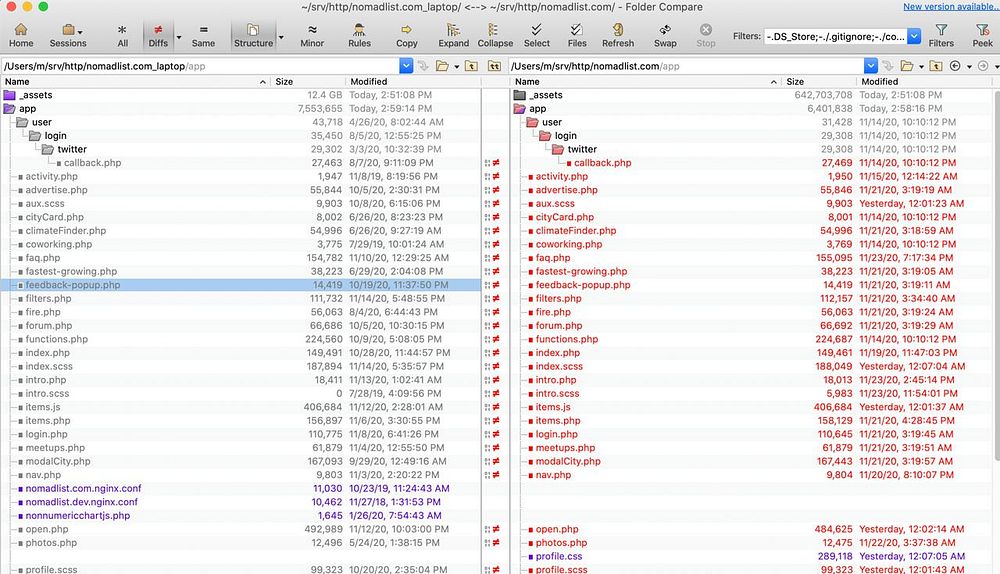This screenshot has width=1000, height=574.
Task: Click the Refresh toolbar icon
Action: [x=617, y=35]
